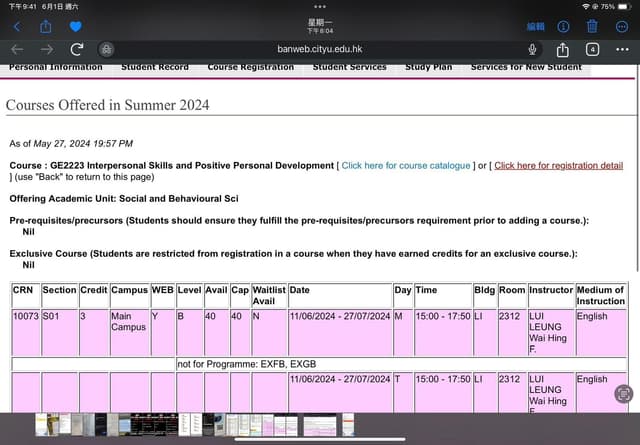Click the banweb.cityu.edu.hk address field

[319, 49]
